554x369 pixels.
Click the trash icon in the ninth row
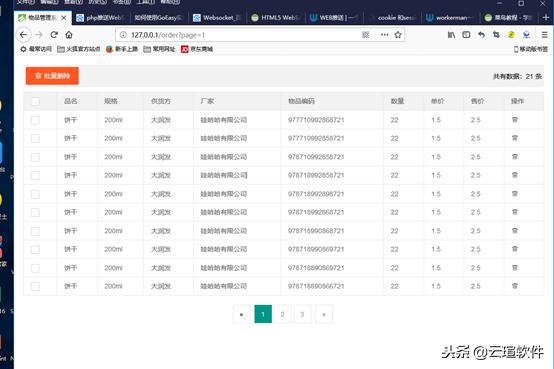(x=515, y=268)
